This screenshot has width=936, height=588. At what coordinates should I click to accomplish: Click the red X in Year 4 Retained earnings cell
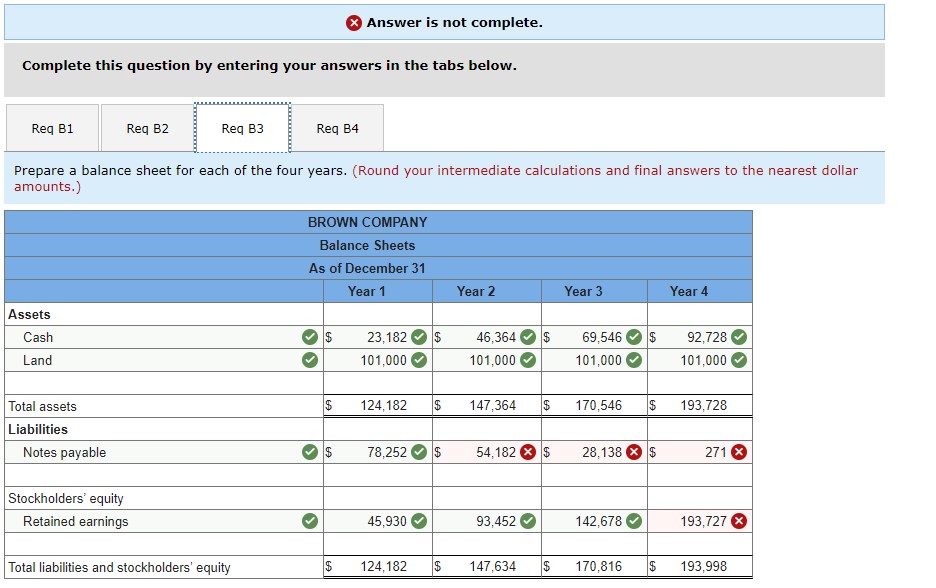point(738,521)
